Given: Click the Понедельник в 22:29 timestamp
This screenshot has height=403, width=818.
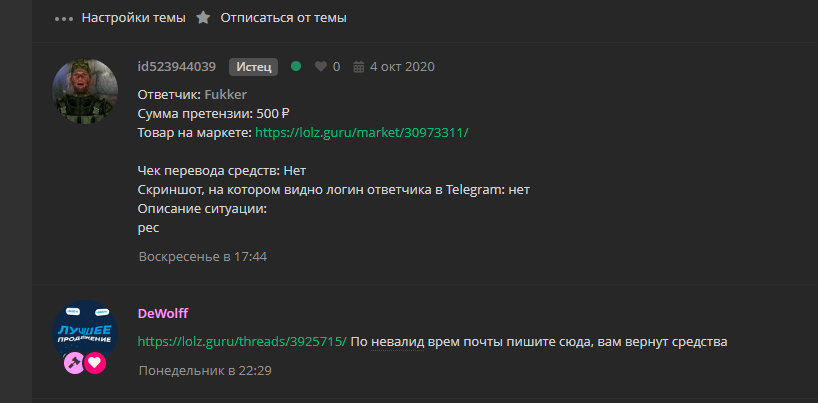Looking at the screenshot, I should coord(205,371).
